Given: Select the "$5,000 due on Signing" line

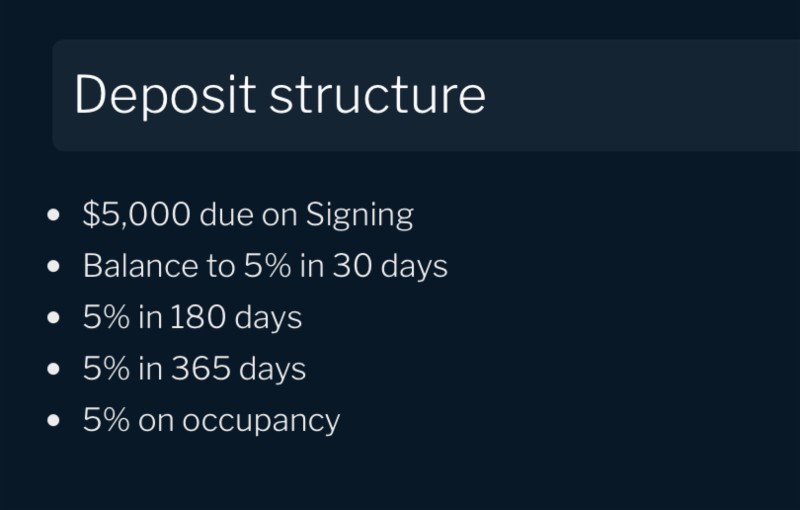Looking at the screenshot, I should coord(248,215).
